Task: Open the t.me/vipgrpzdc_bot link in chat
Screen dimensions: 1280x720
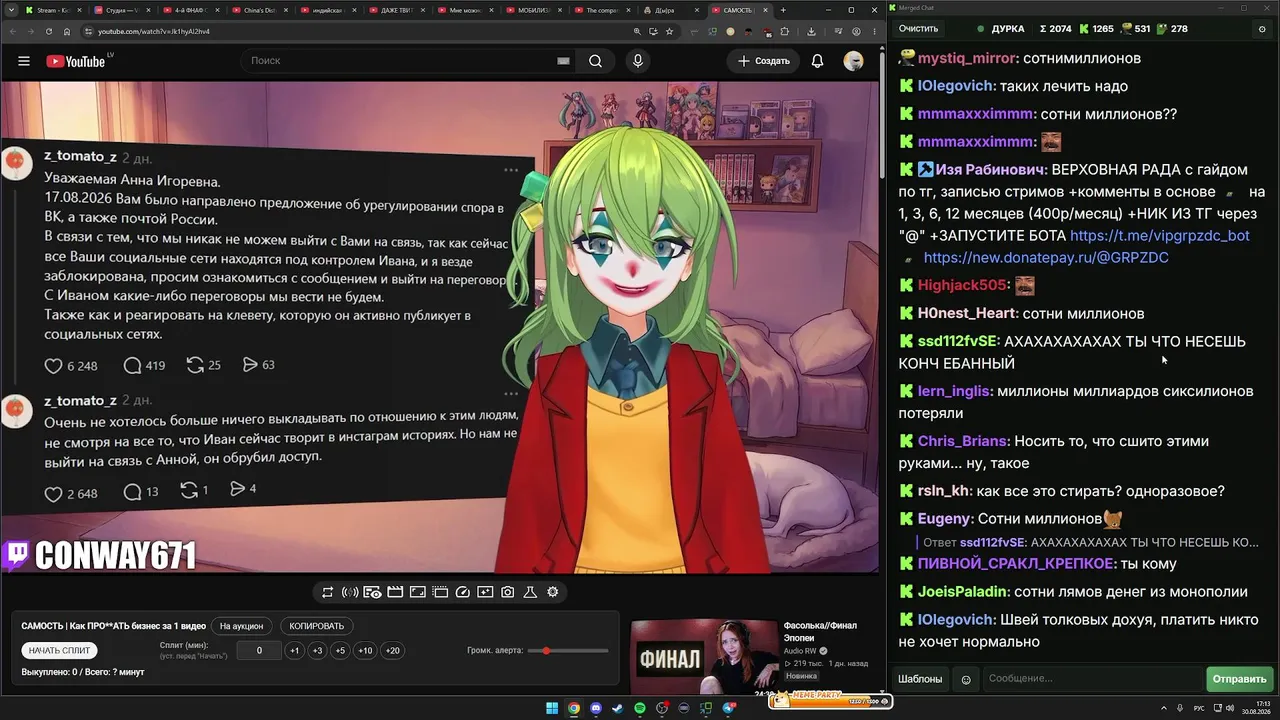Action: pos(1160,236)
